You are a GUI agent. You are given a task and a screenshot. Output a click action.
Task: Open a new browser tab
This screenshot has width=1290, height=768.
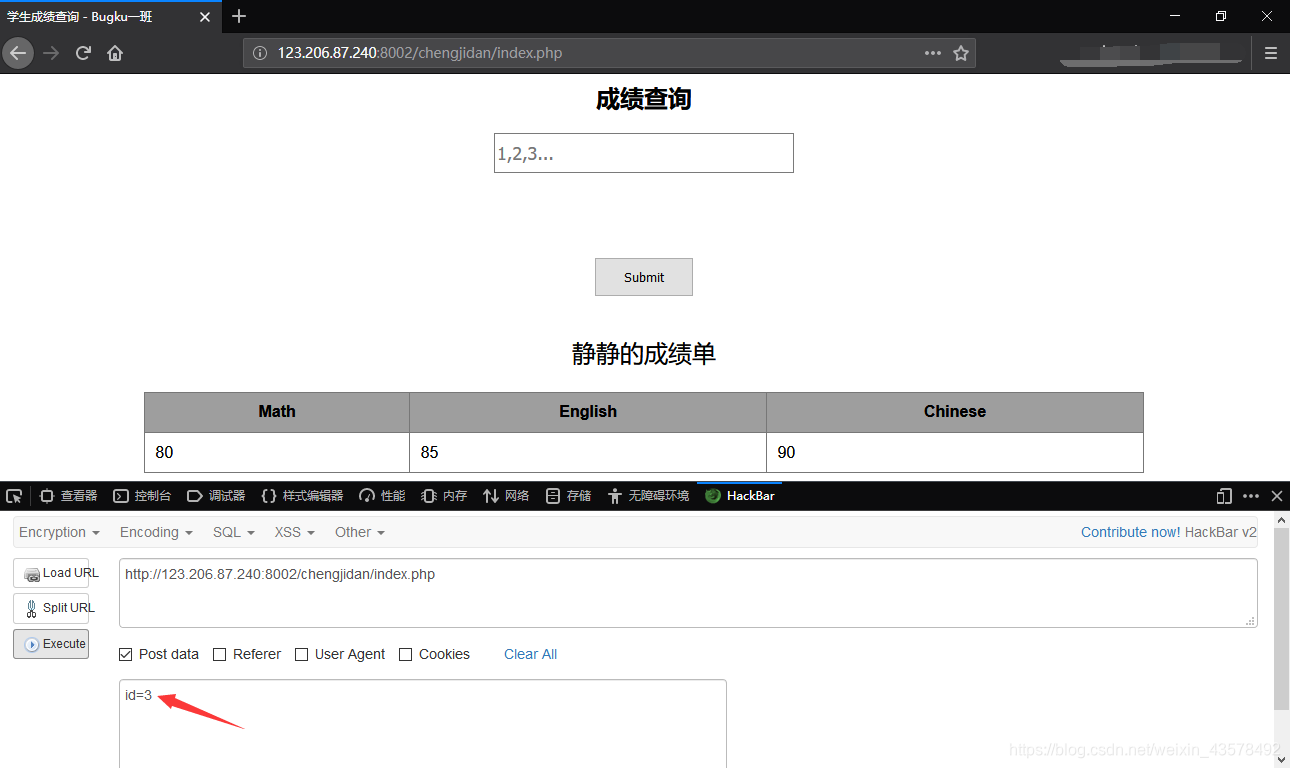pyautogui.click(x=239, y=16)
